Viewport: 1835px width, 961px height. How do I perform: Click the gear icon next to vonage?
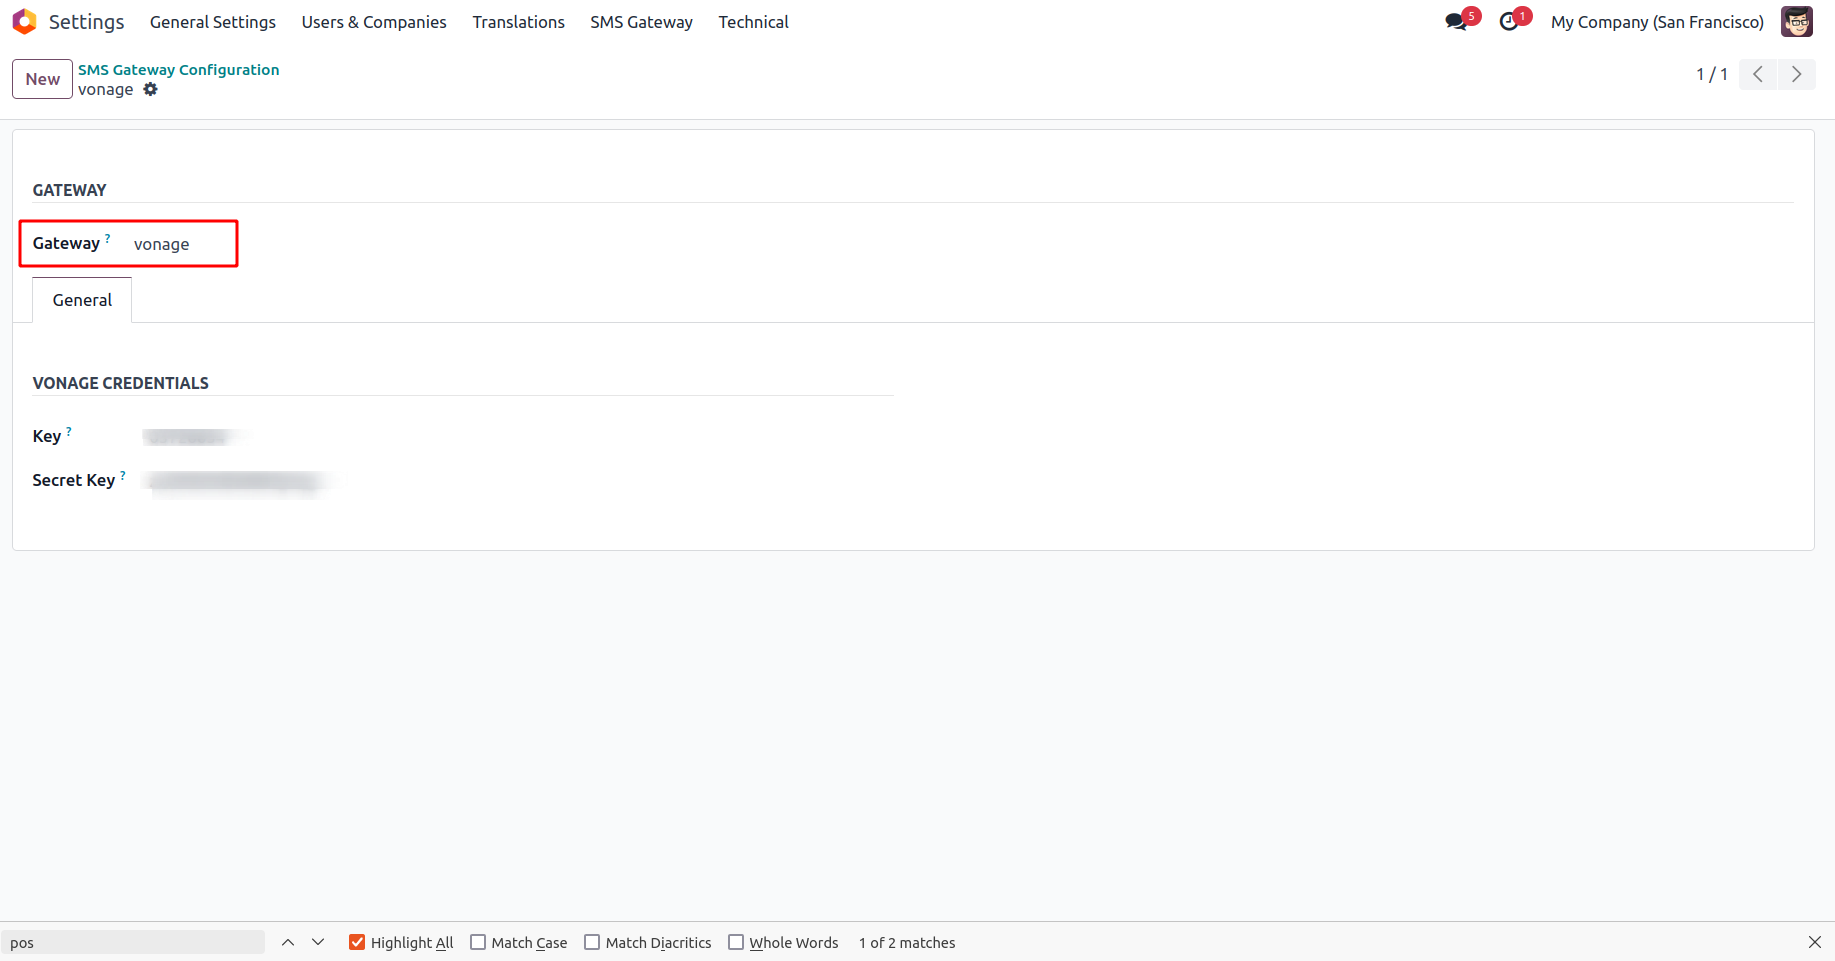pos(150,89)
